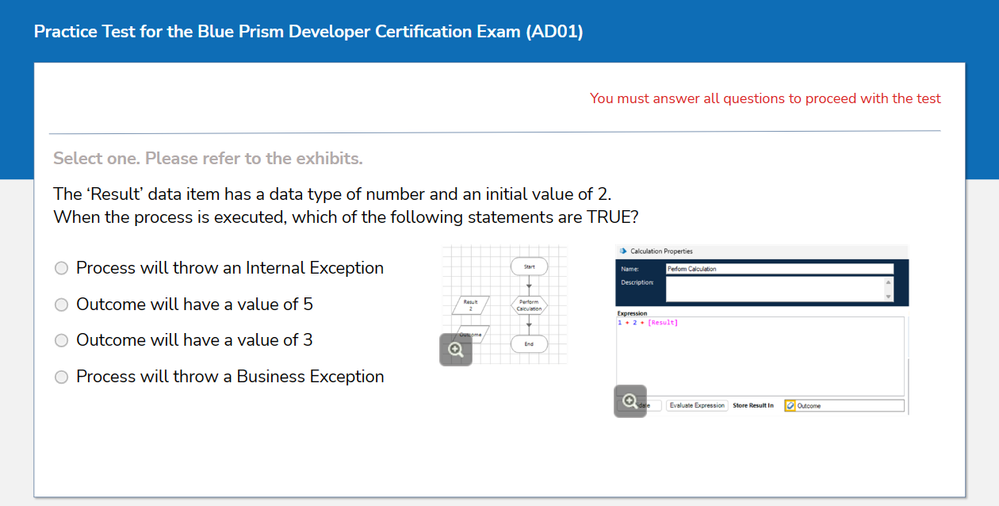Click the Perform Calculation hexagon stage

[x=529, y=305]
